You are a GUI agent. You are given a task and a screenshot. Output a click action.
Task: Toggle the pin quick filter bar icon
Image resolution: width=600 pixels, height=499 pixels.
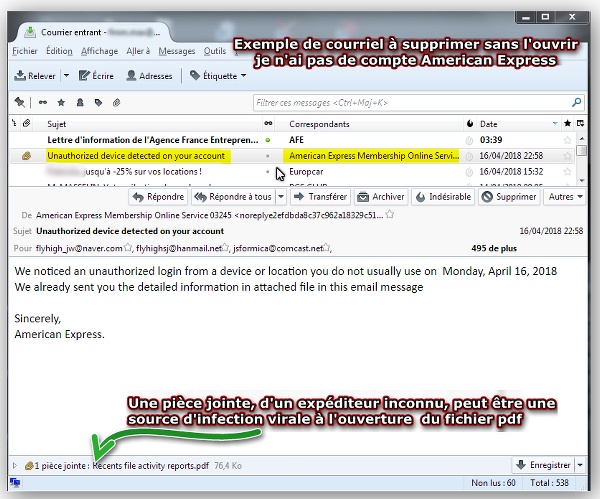tap(19, 102)
